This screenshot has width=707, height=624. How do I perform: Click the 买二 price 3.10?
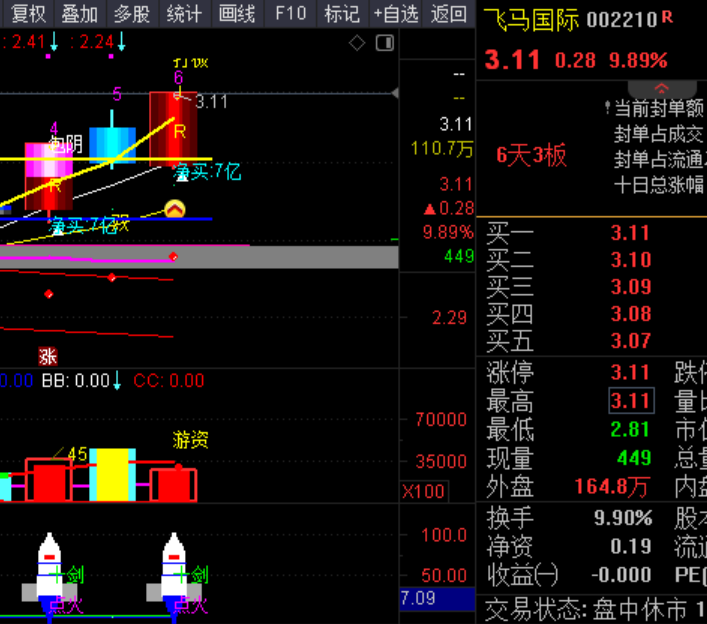coord(631,260)
